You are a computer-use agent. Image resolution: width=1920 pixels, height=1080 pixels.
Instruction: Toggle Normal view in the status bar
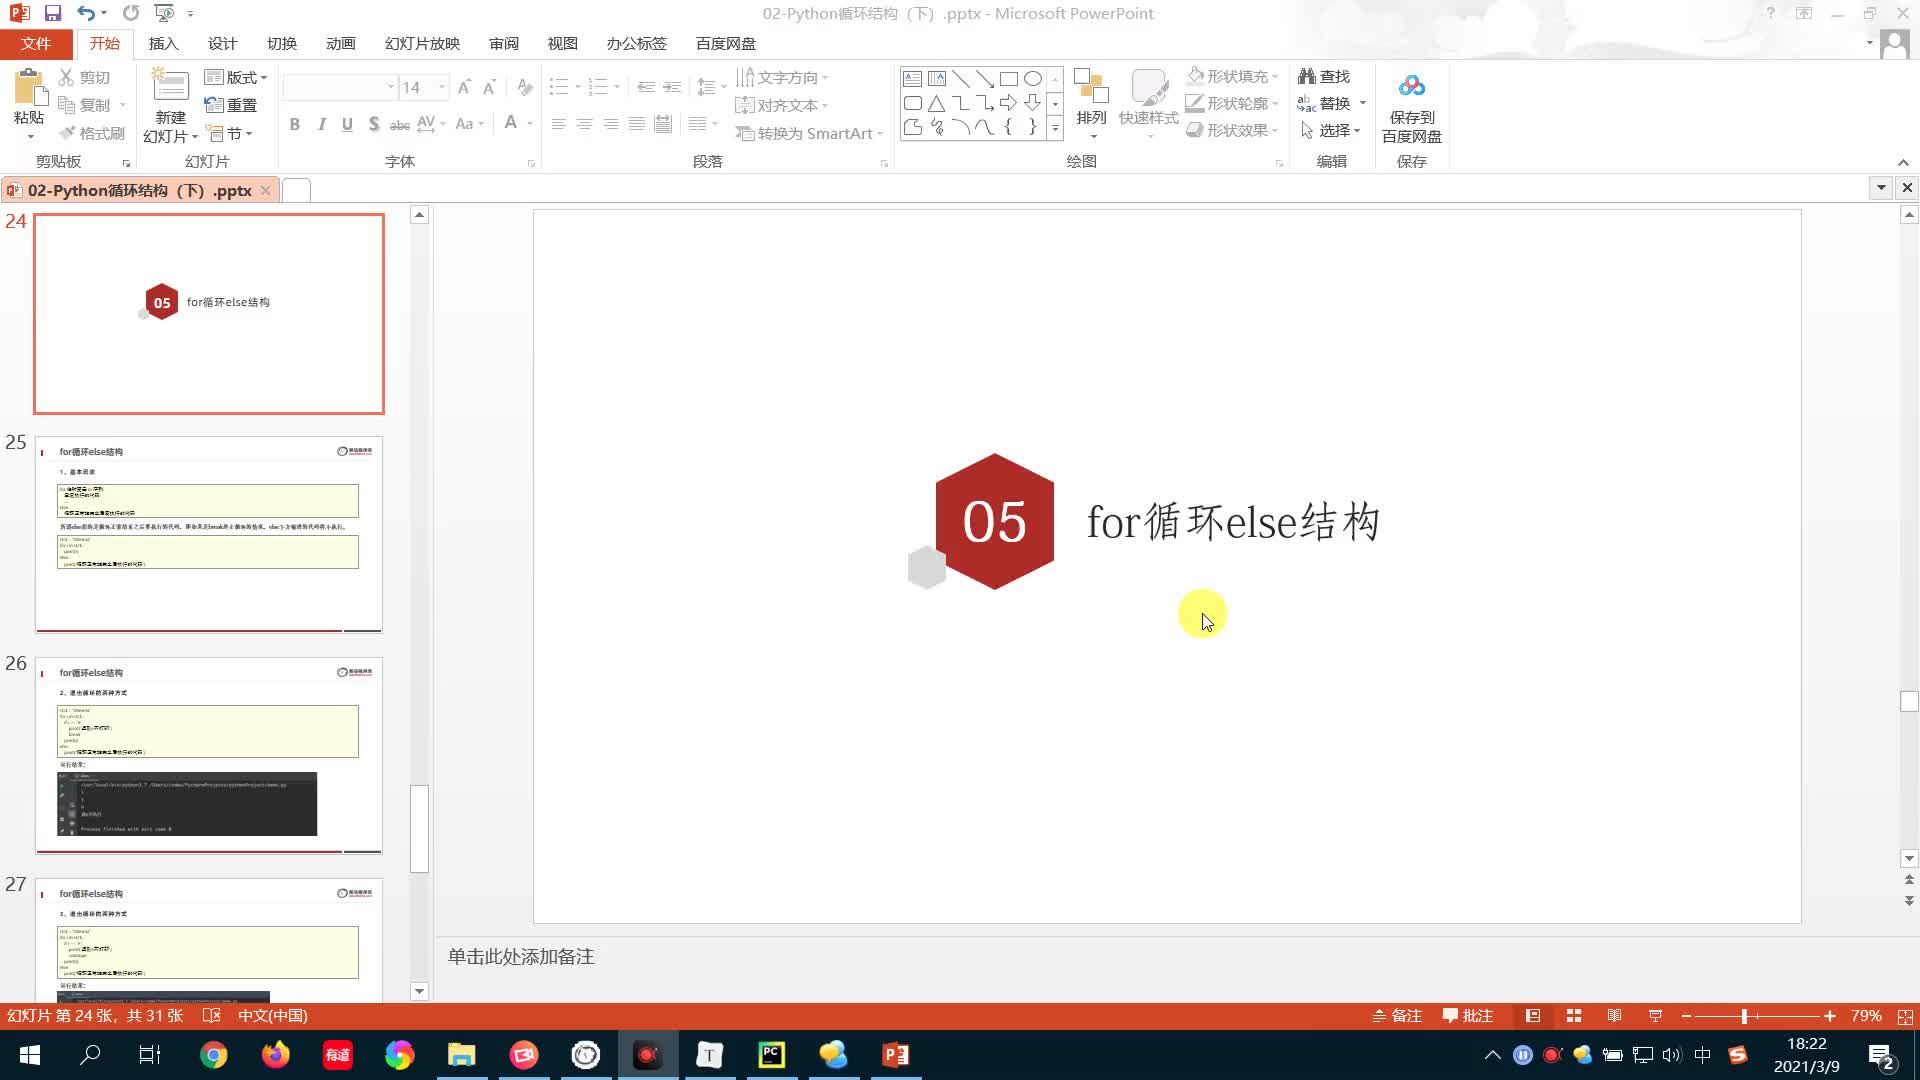pos(1532,1016)
